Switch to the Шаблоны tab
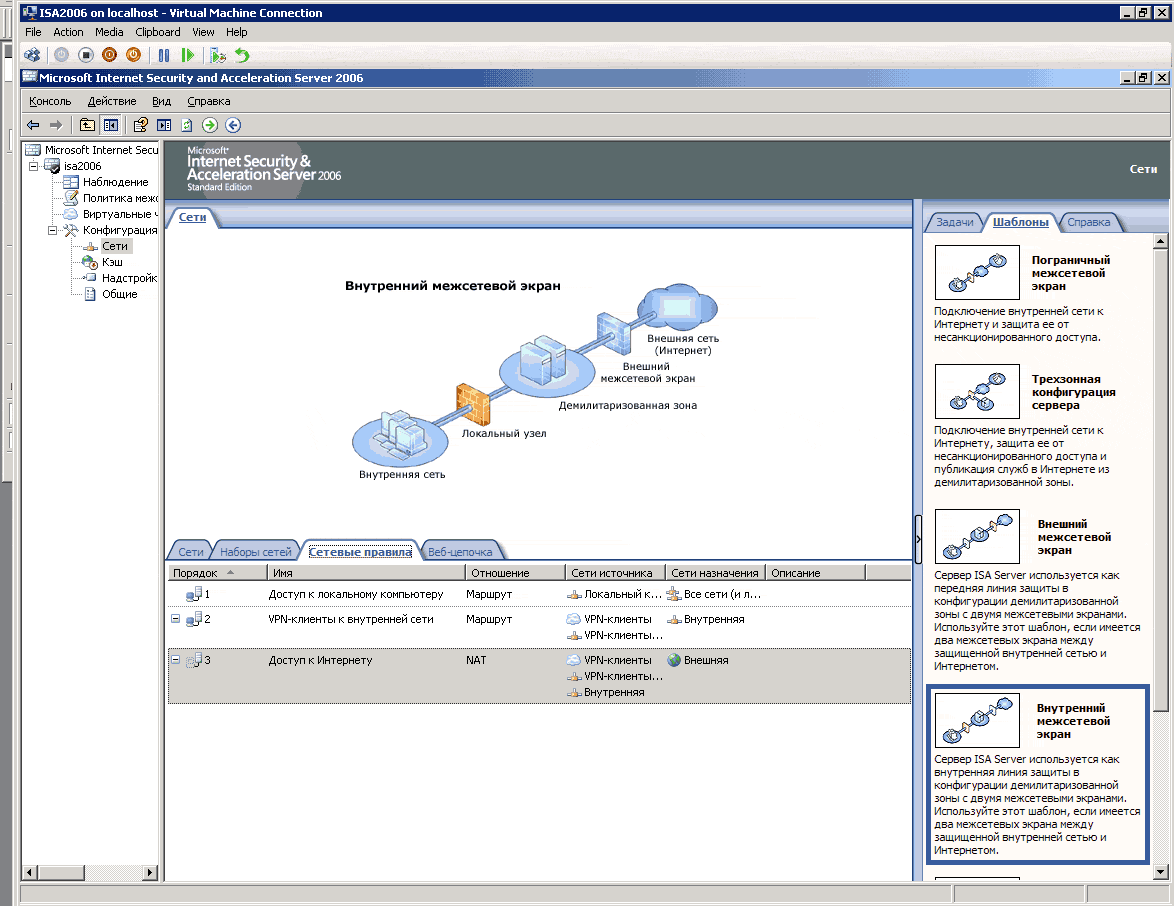 point(1021,222)
